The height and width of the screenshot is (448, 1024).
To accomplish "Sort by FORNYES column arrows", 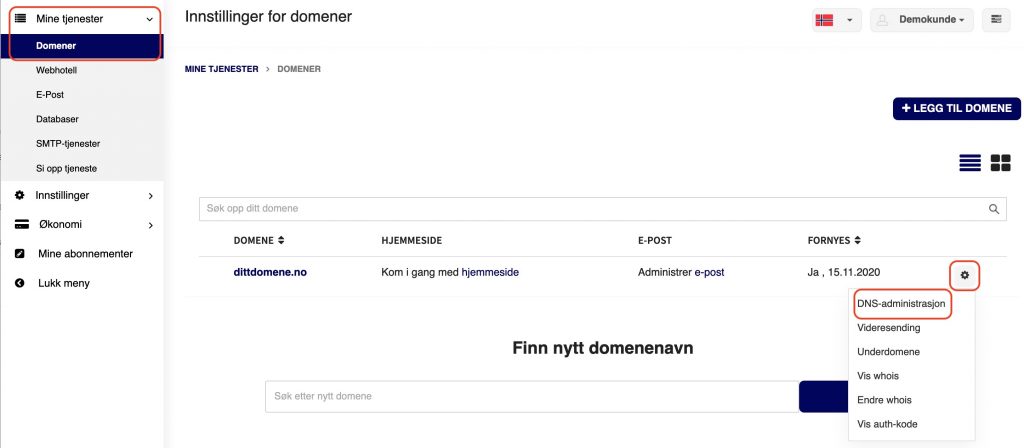I will tap(857, 240).
